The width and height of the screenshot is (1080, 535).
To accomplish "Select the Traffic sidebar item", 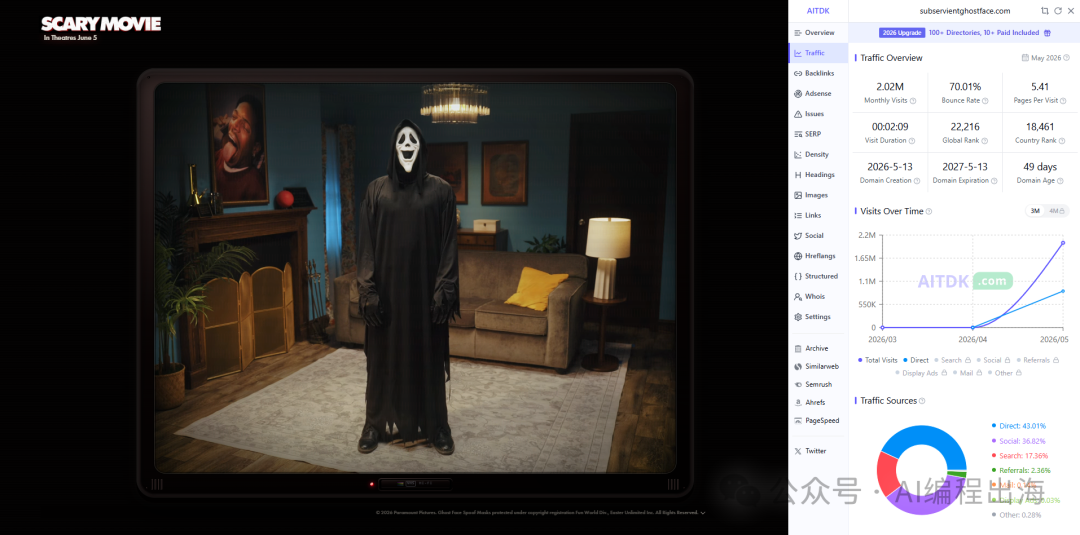I will point(818,53).
